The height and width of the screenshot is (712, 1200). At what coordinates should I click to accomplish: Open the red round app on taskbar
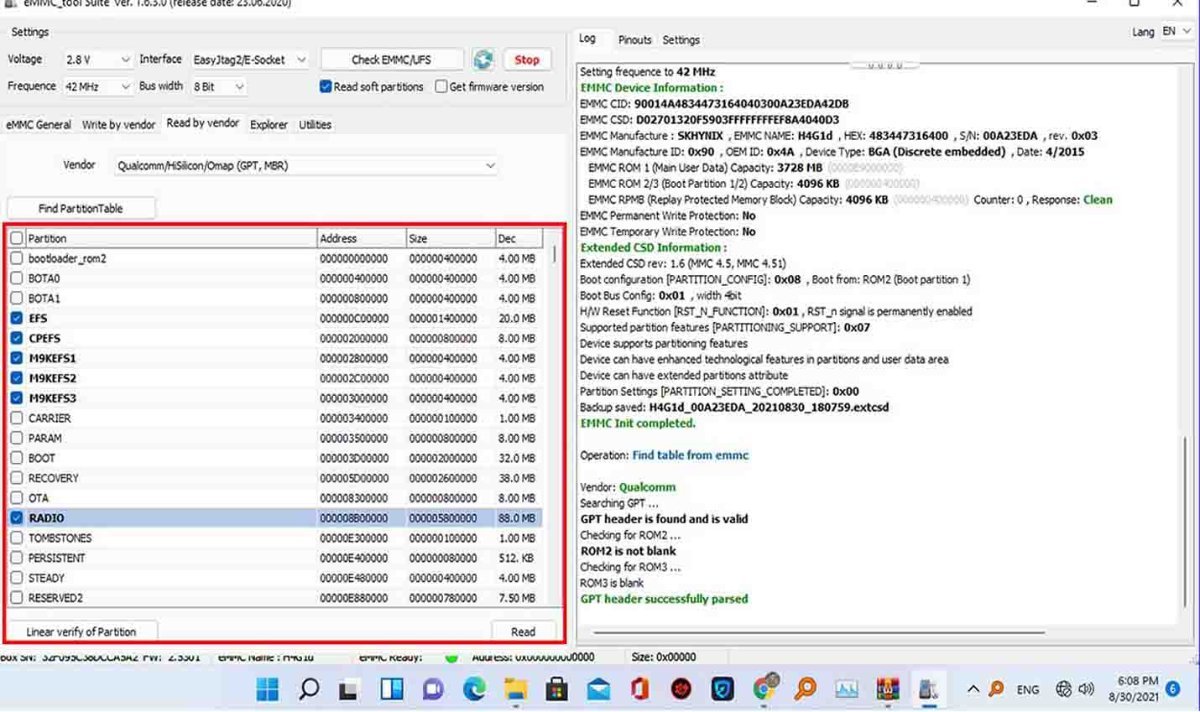pos(681,689)
